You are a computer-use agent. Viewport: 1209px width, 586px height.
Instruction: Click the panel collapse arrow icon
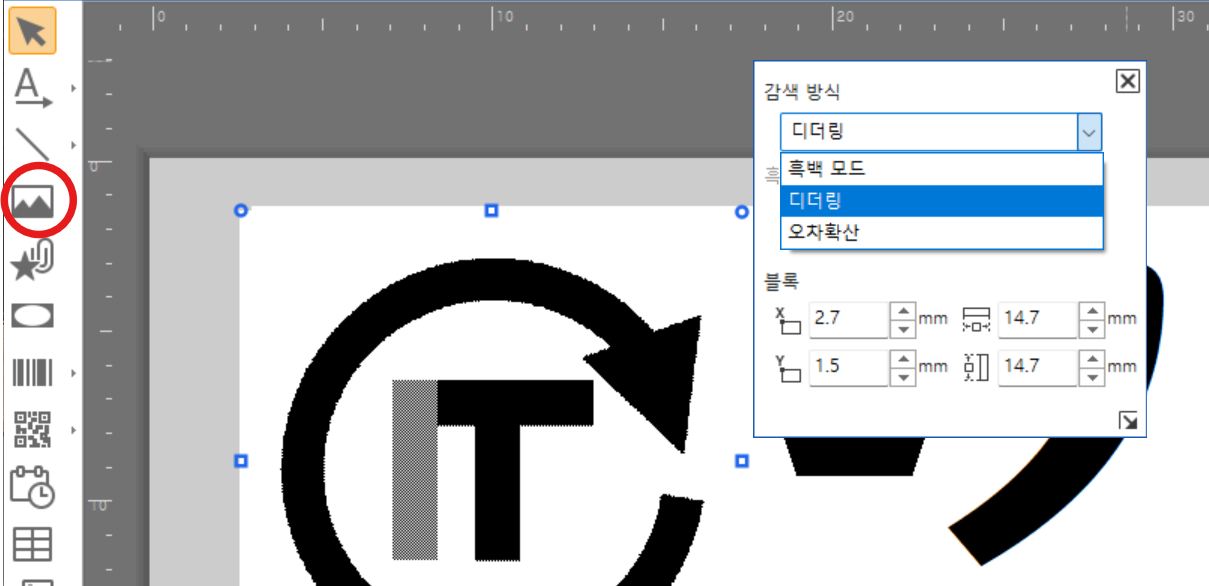(x=1129, y=422)
